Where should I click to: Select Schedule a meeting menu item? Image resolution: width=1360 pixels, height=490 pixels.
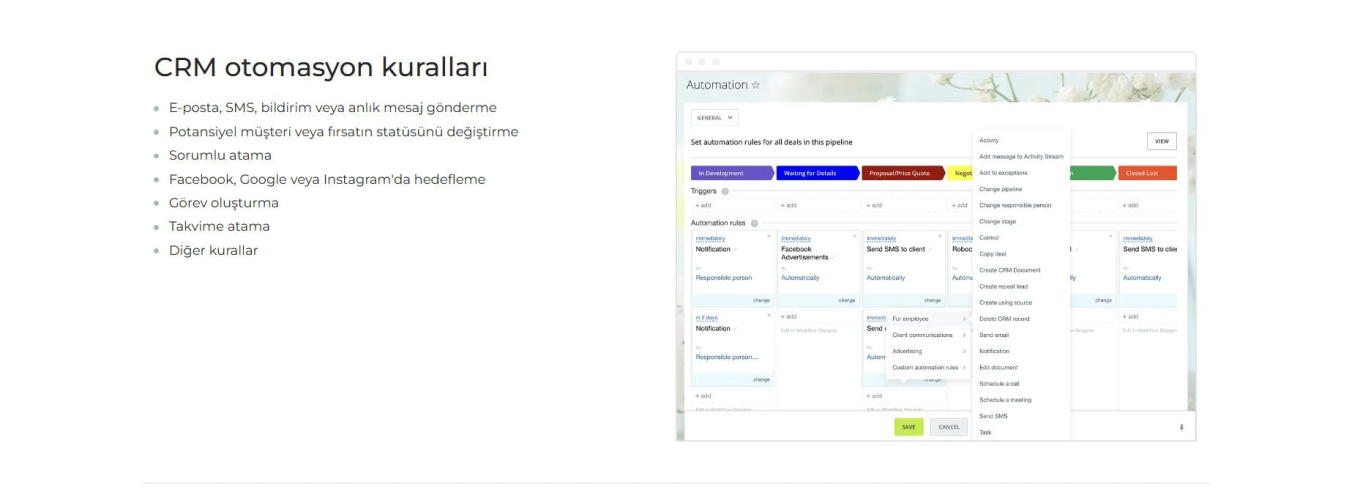pyautogui.click(x=1005, y=400)
